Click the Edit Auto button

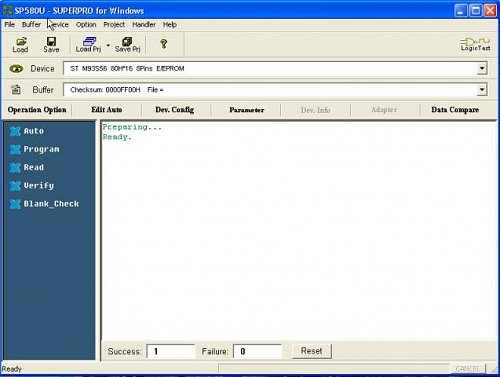[x=107, y=110]
